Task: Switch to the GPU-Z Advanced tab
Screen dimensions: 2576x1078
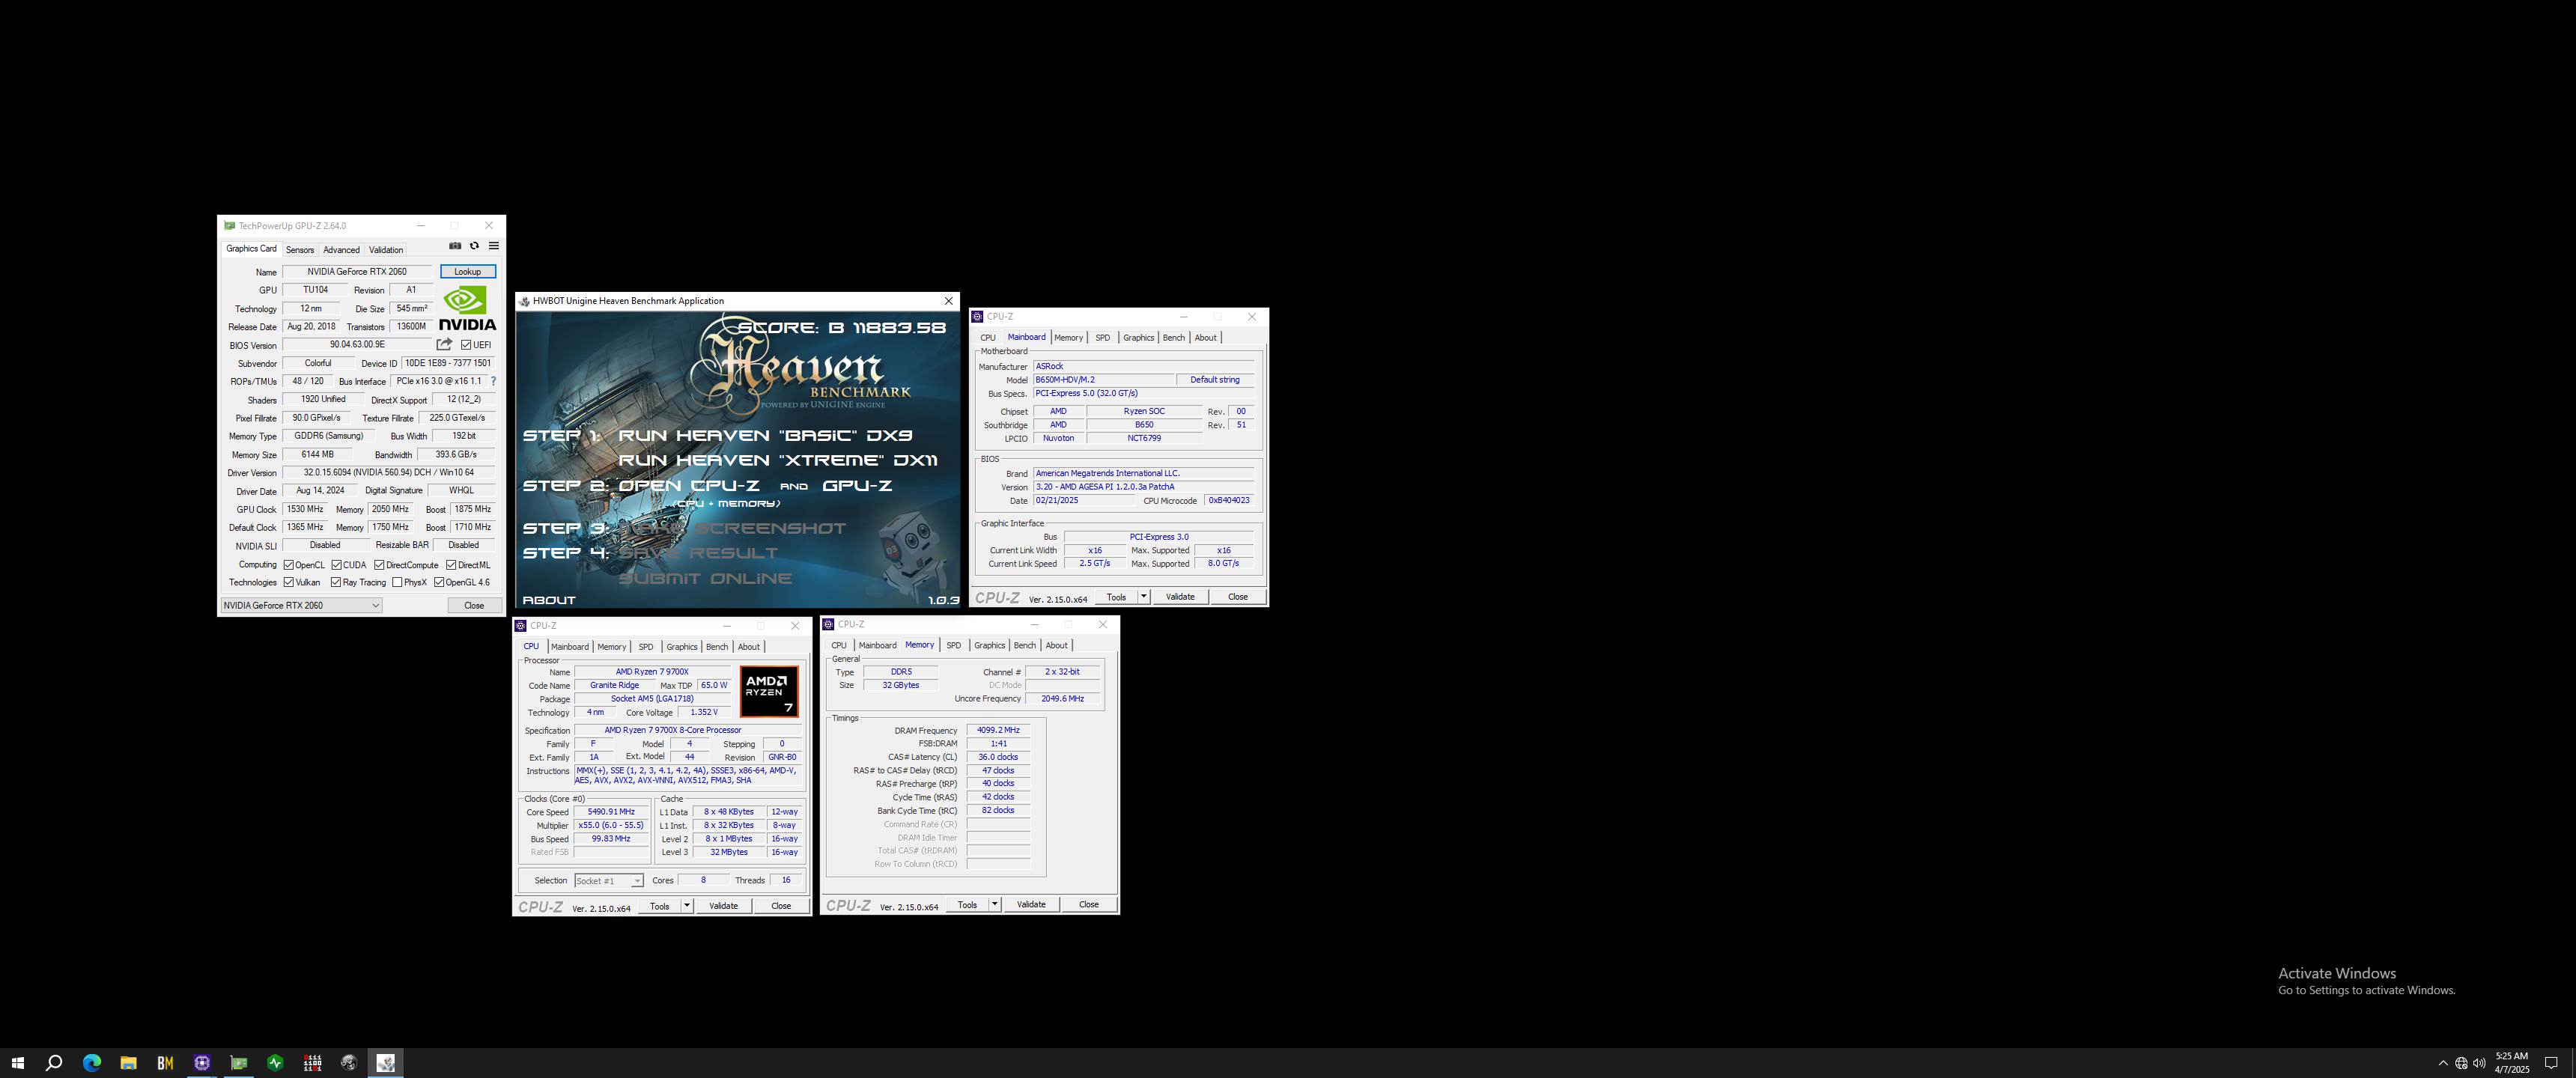Action: tap(341, 250)
